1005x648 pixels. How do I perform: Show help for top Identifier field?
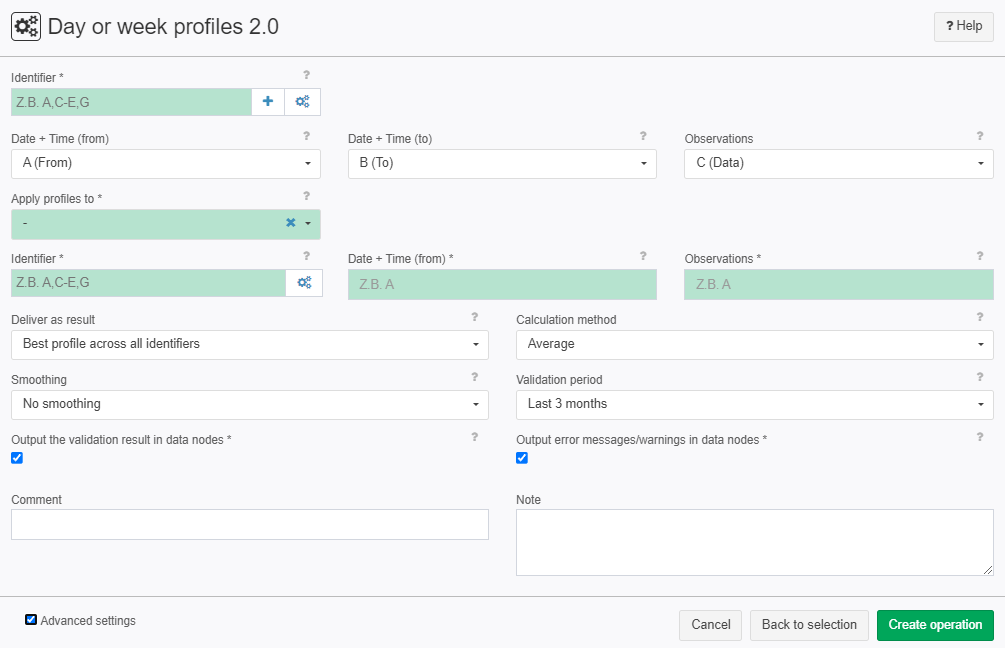[306, 75]
